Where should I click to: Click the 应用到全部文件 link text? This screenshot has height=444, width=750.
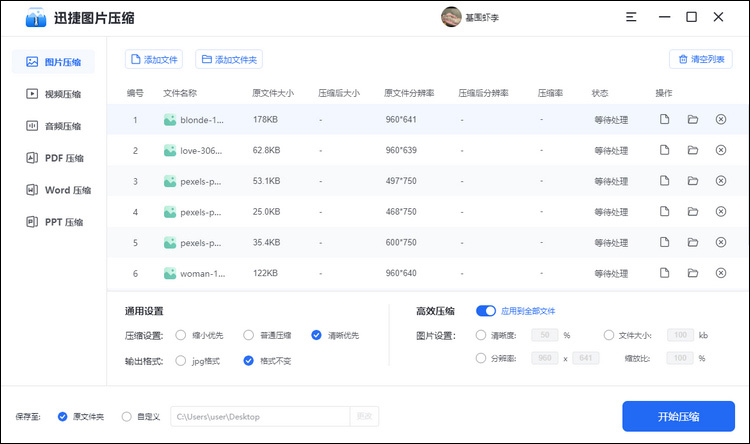pos(528,311)
